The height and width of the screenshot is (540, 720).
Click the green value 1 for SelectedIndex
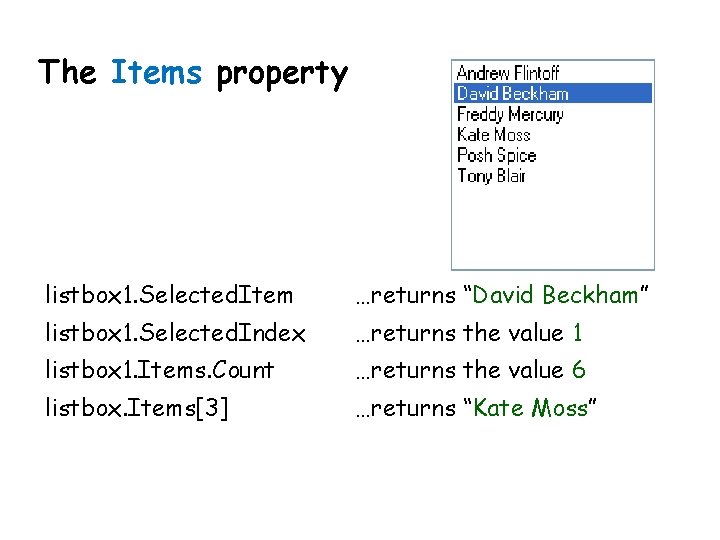click(x=577, y=332)
